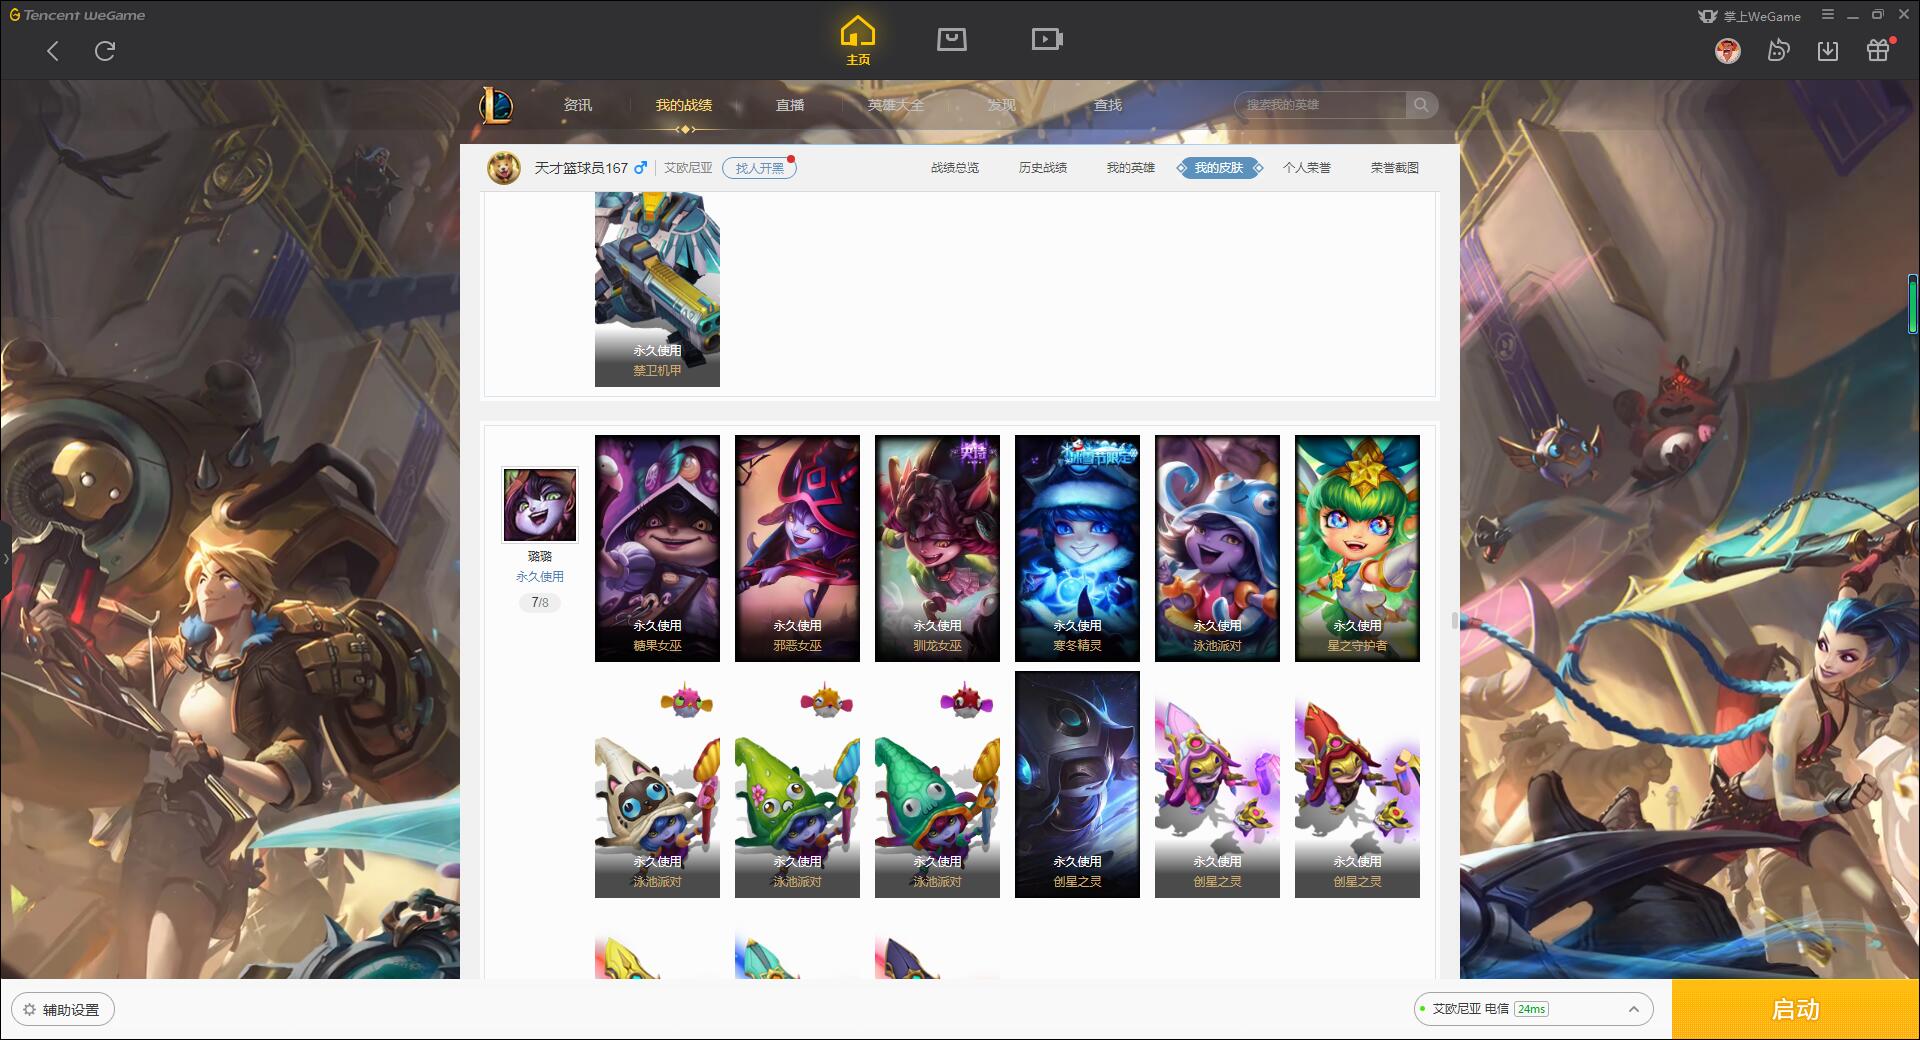Open the red 创星之灵 chroma card

[x=1357, y=785]
